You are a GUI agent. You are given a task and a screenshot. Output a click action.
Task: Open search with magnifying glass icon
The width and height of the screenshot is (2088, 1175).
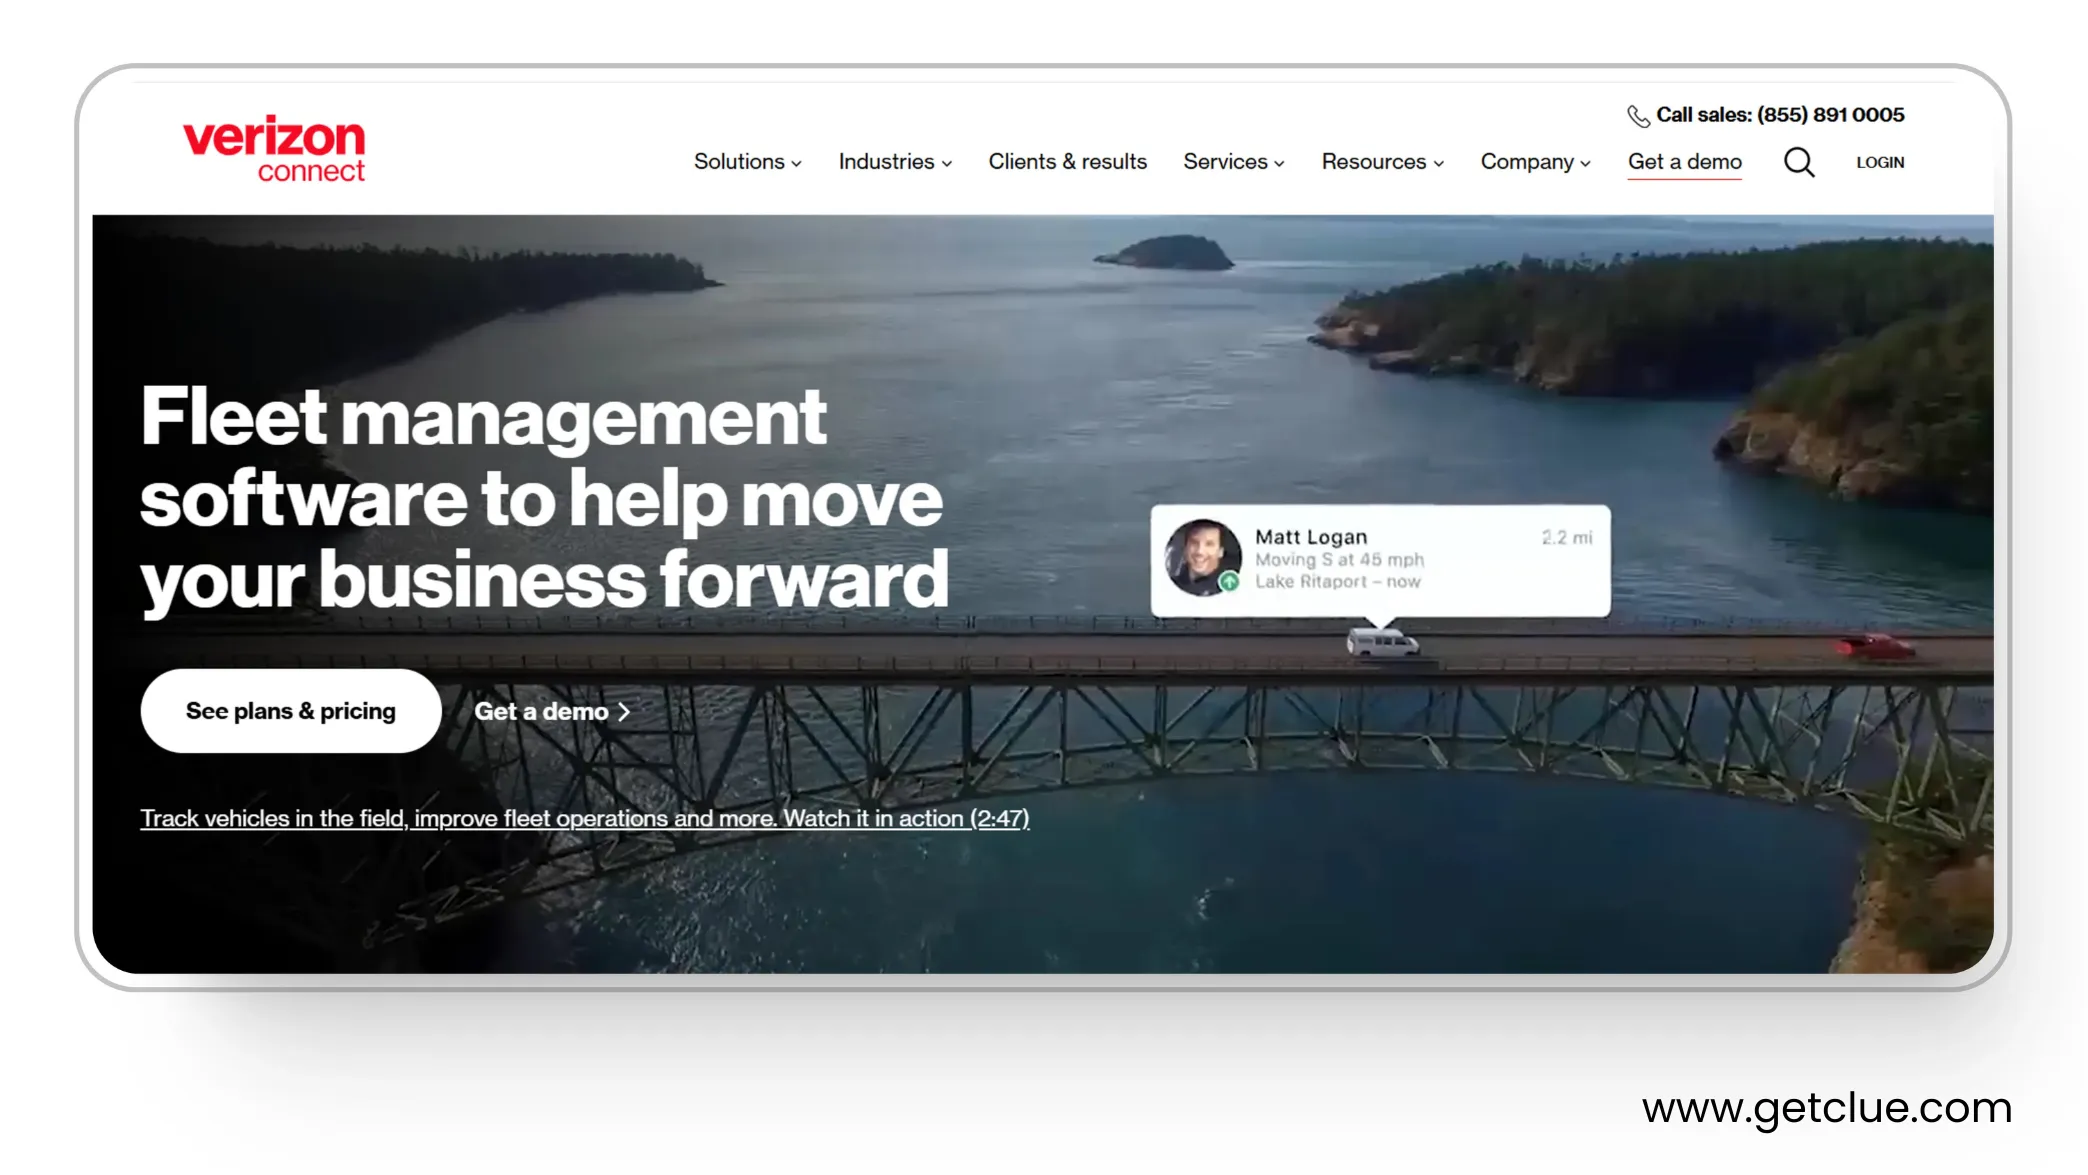[1798, 162]
